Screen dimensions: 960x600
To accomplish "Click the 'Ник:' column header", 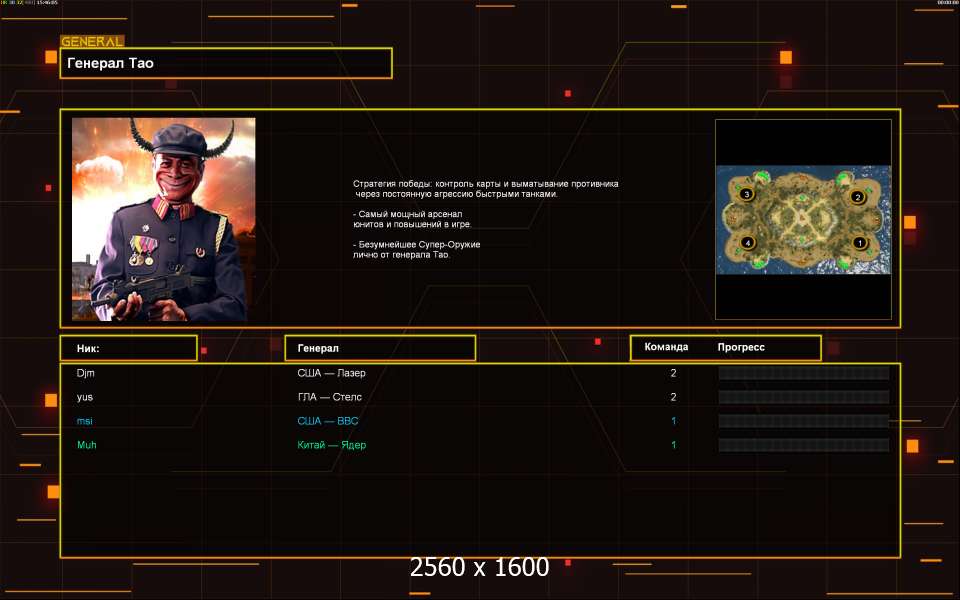I will [x=129, y=348].
